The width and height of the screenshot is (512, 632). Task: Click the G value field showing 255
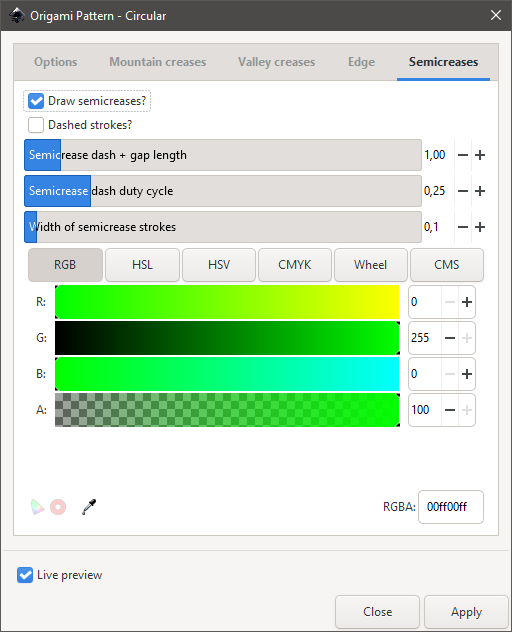pyautogui.click(x=425, y=338)
